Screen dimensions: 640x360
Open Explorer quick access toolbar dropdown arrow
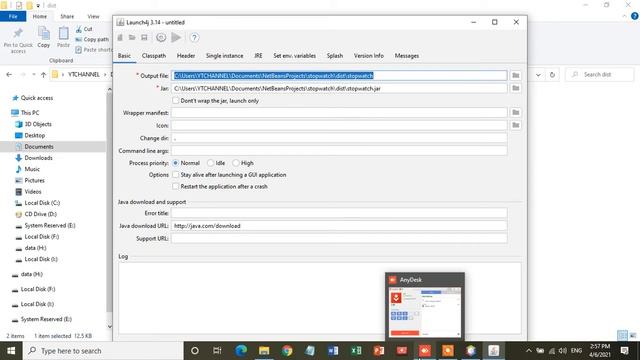38,6
